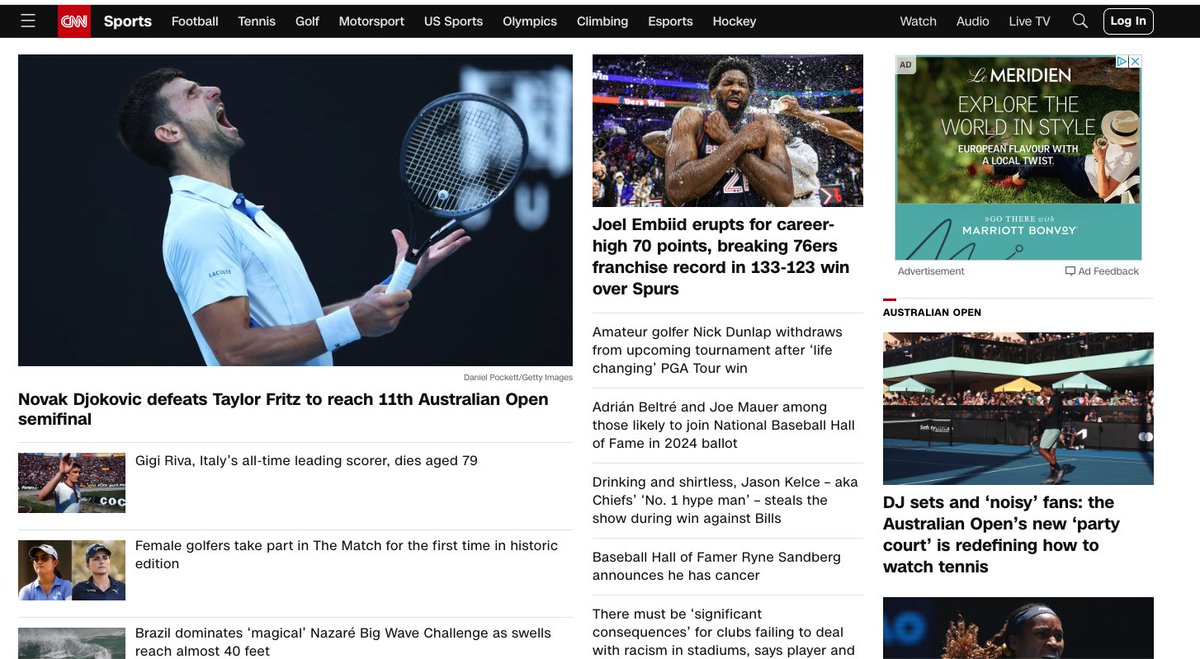The width and height of the screenshot is (1200, 659).
Task: Open the US Sports menu item
Action: (453, 21)
